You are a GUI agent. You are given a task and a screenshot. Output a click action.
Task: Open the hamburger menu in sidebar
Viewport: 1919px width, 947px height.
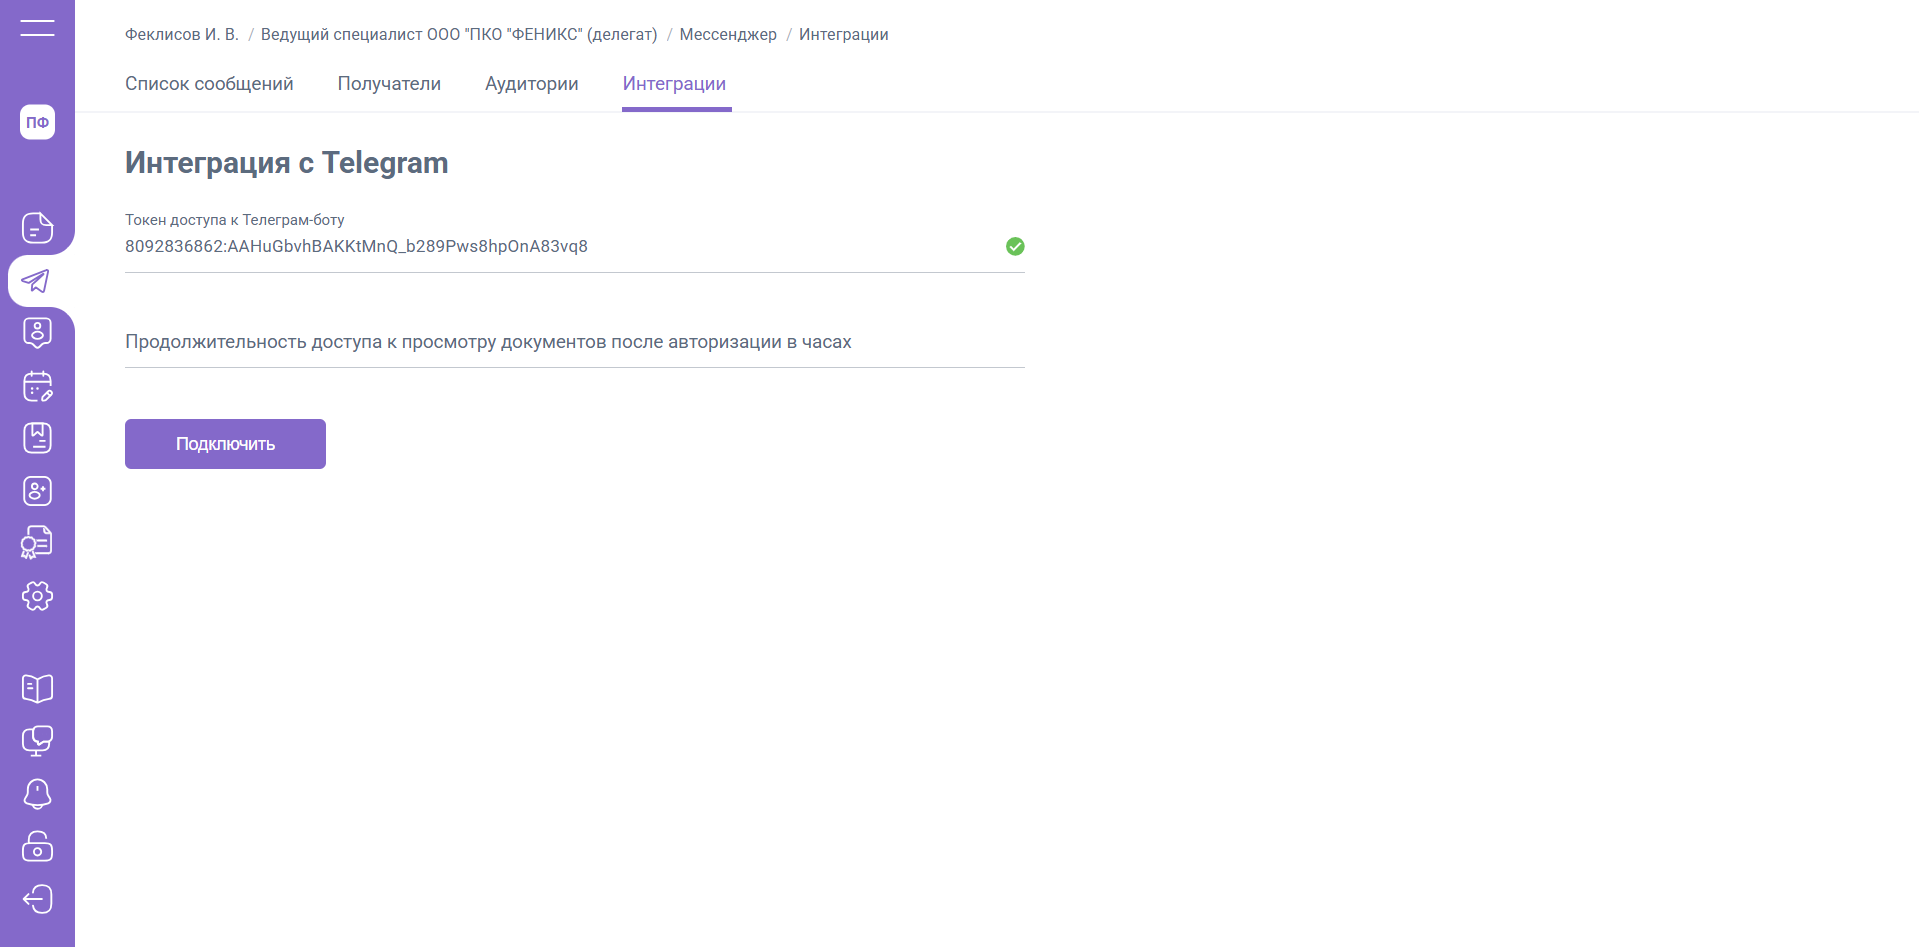pos(37,28)
